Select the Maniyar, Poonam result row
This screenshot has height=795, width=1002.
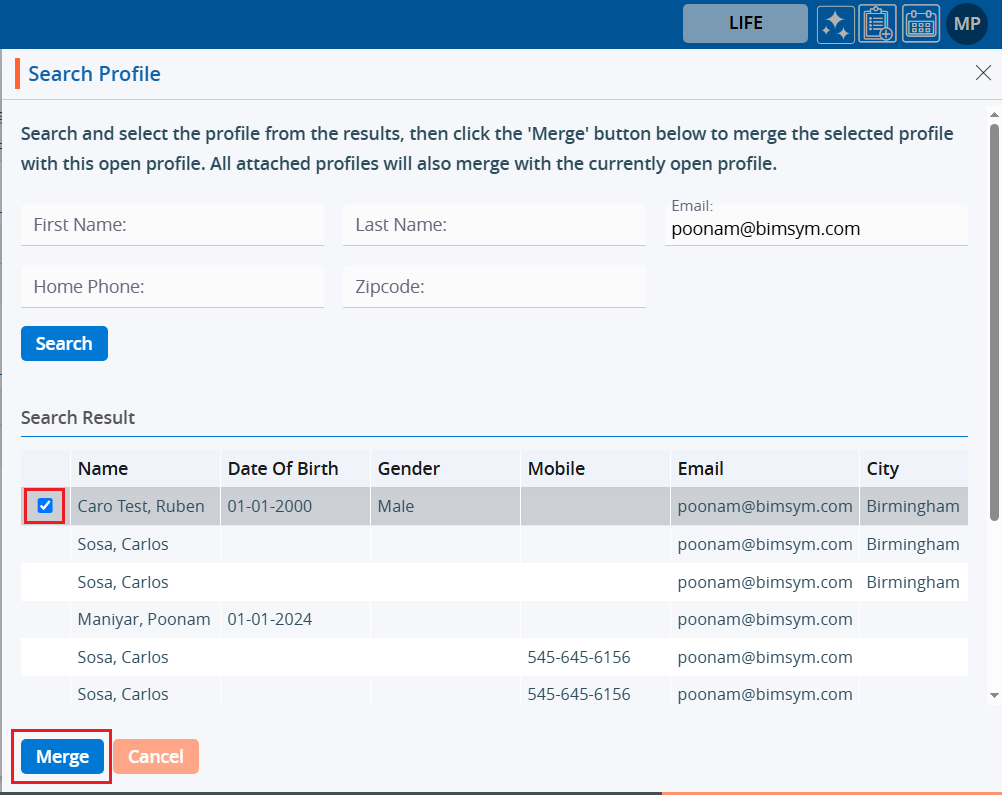[144, 619]
